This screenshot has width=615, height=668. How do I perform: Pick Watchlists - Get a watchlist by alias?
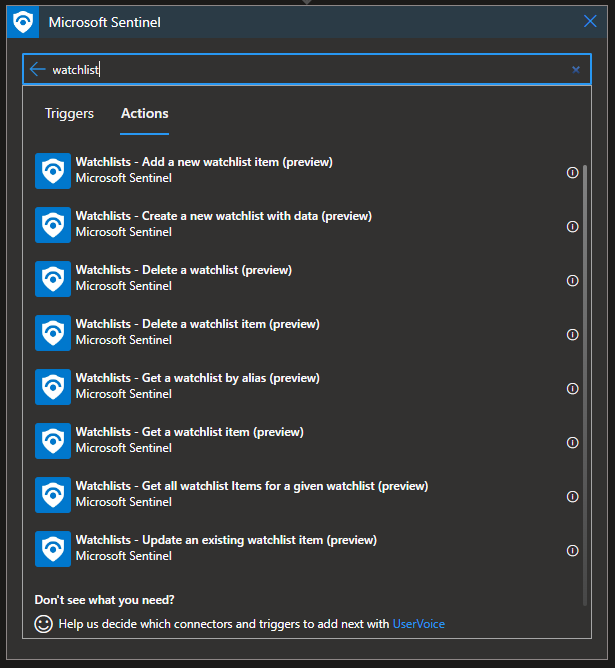(x=198, y=378)
